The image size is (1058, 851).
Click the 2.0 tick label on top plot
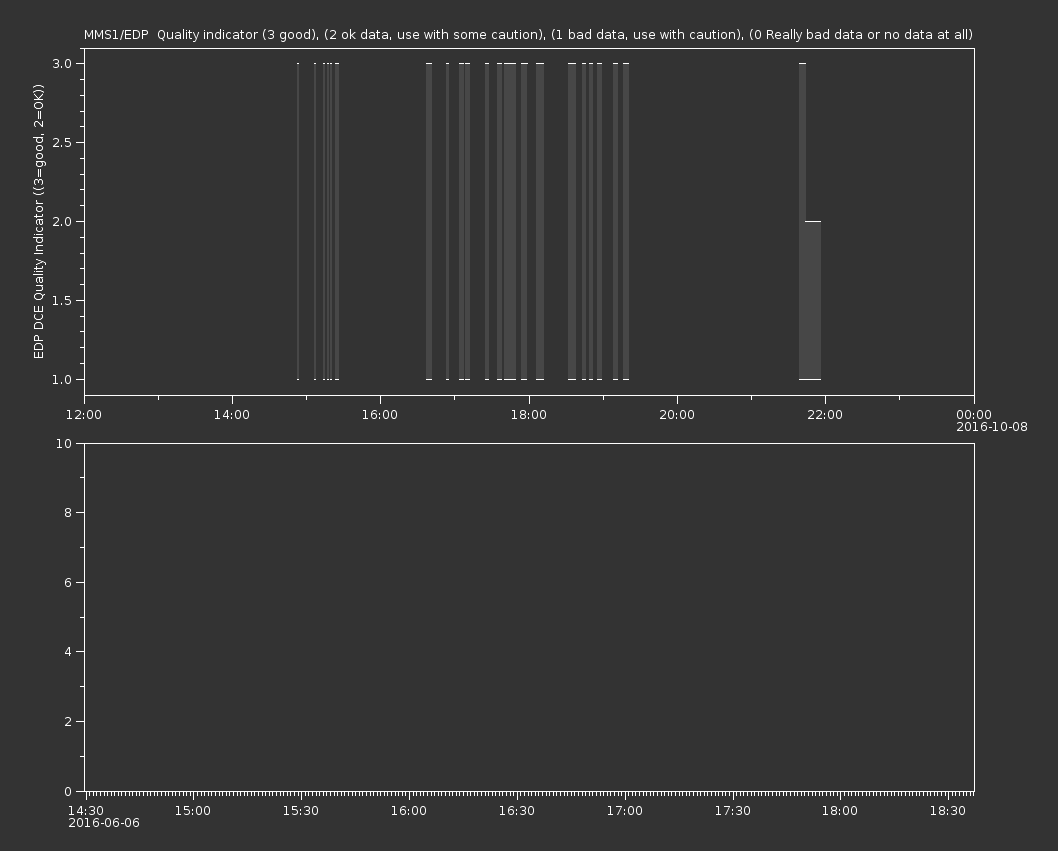pos(62,221)
